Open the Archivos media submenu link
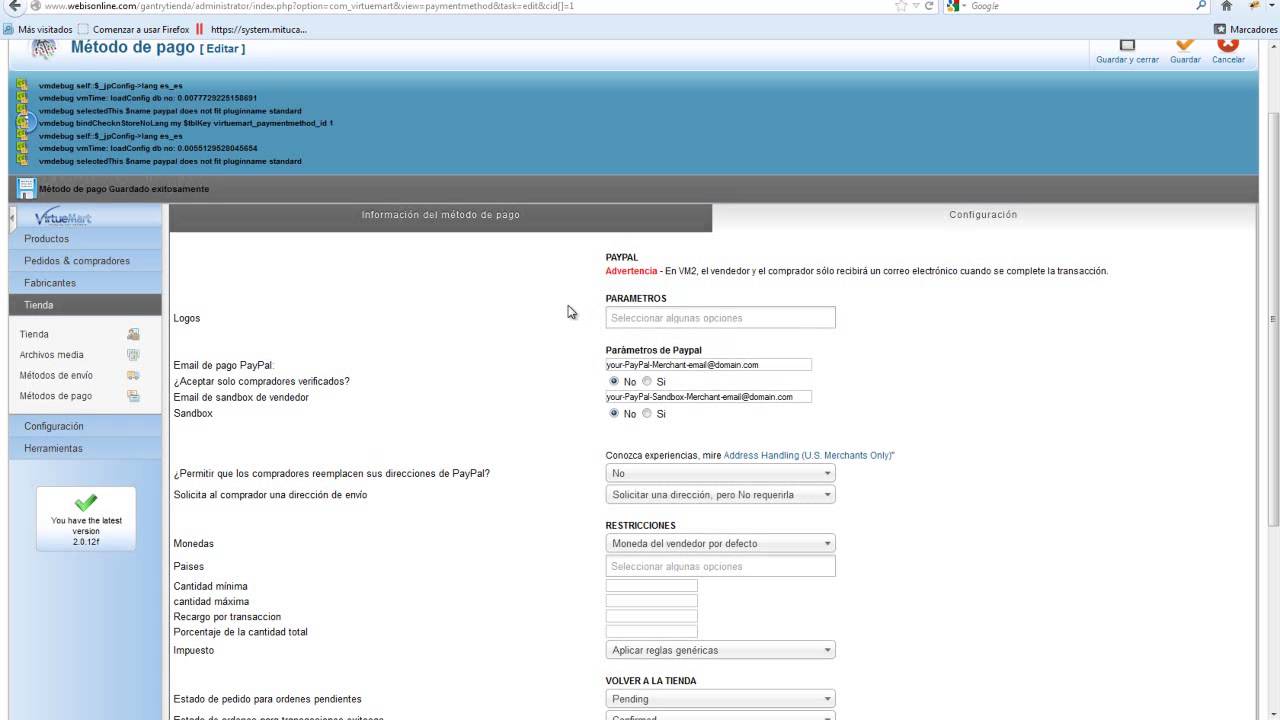The image size is (1280, 720). coord(51,355)
